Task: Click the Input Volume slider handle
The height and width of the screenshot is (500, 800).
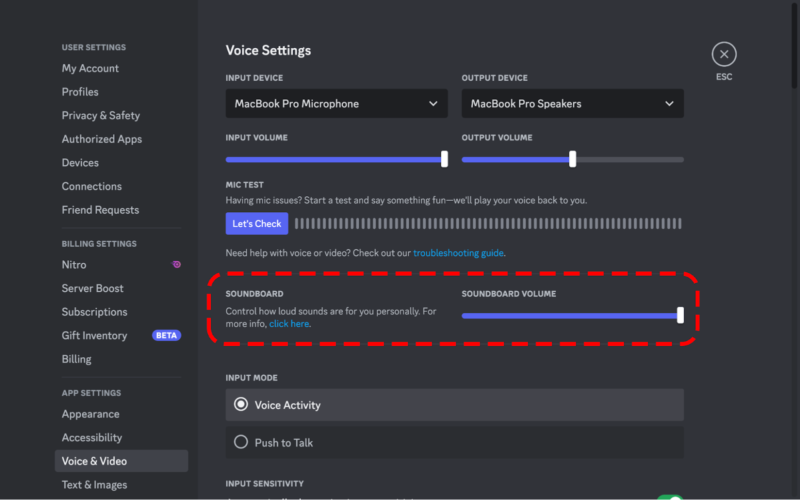Action: click(444, 159)
